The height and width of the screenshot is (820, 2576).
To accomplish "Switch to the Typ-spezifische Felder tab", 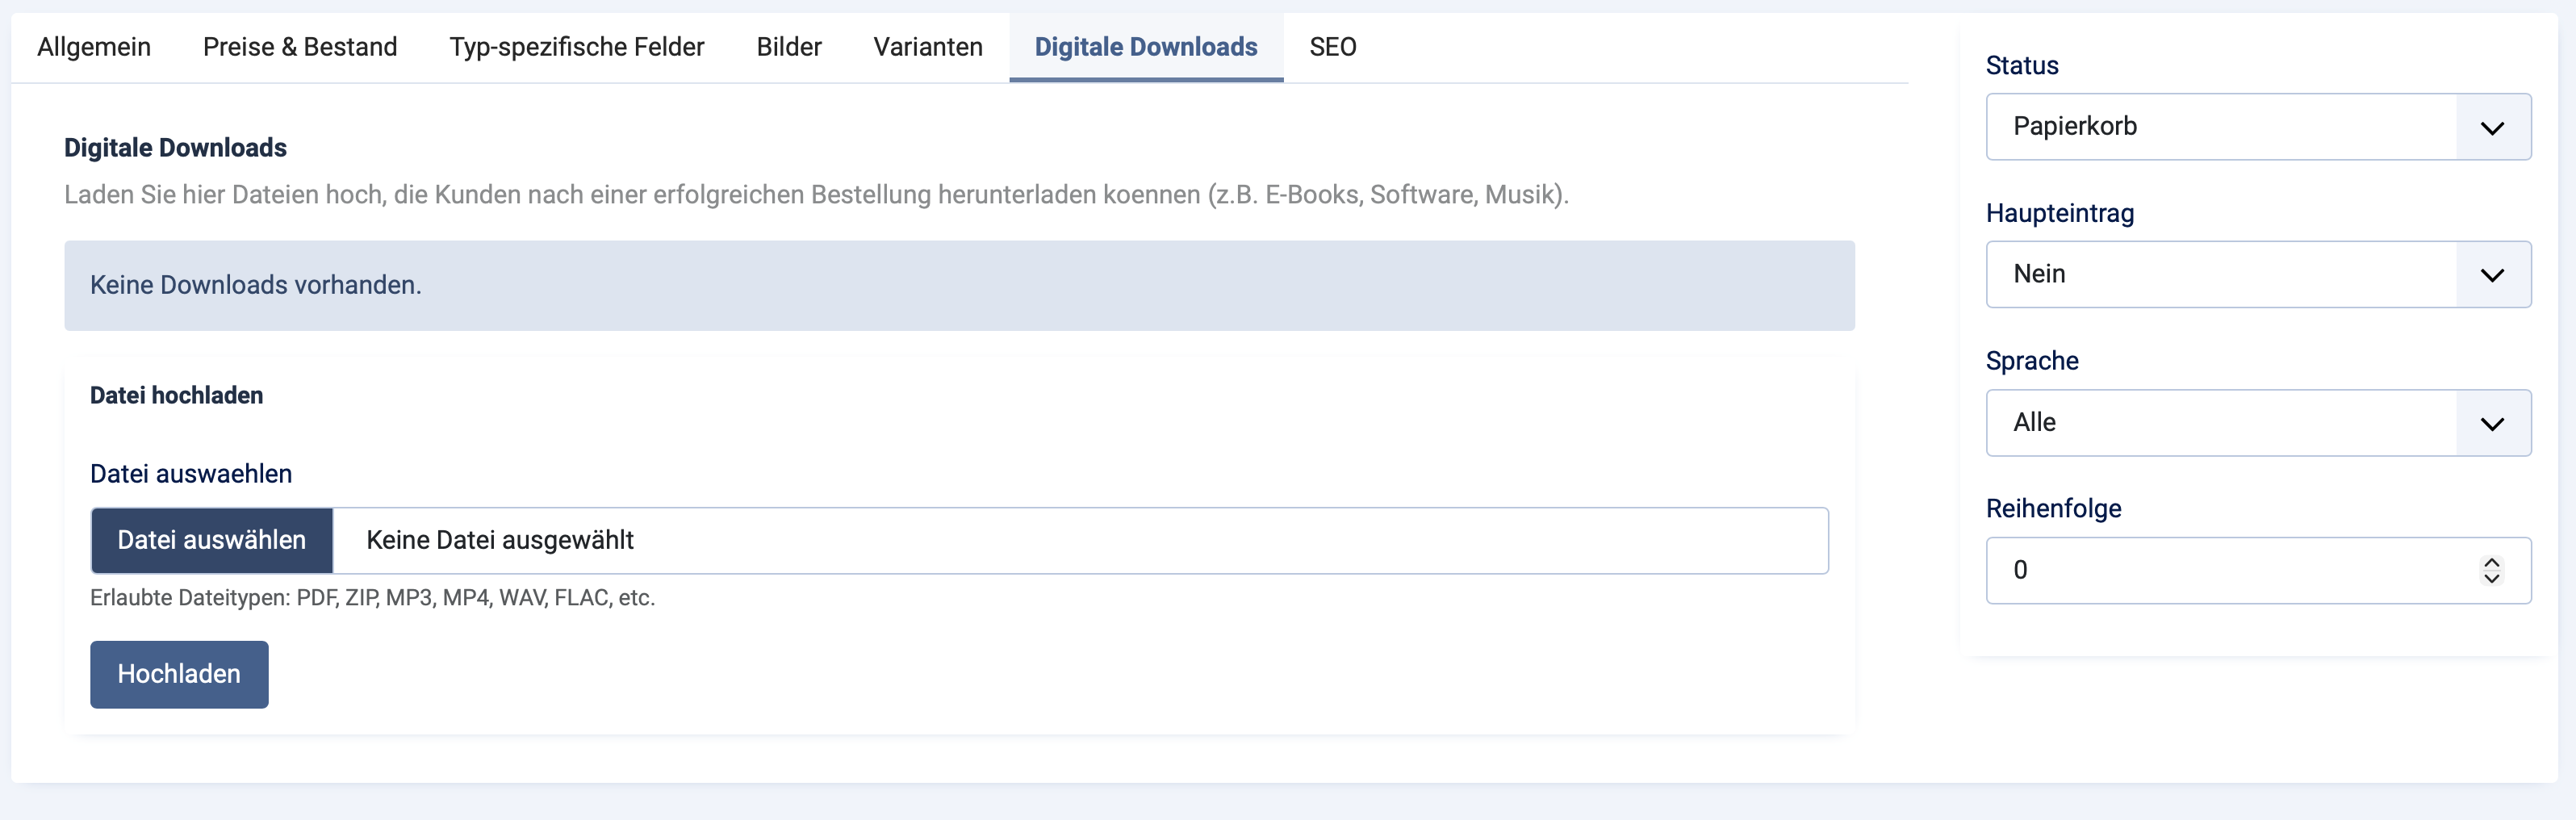I will (x=576, y=46).
